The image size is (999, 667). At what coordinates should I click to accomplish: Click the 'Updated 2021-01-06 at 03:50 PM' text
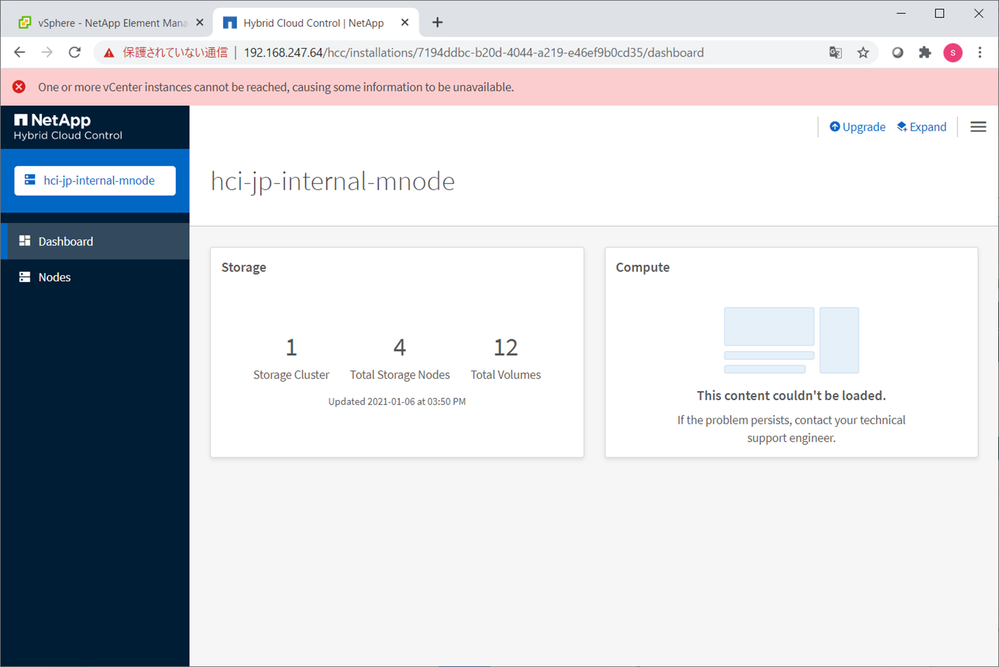397,401
